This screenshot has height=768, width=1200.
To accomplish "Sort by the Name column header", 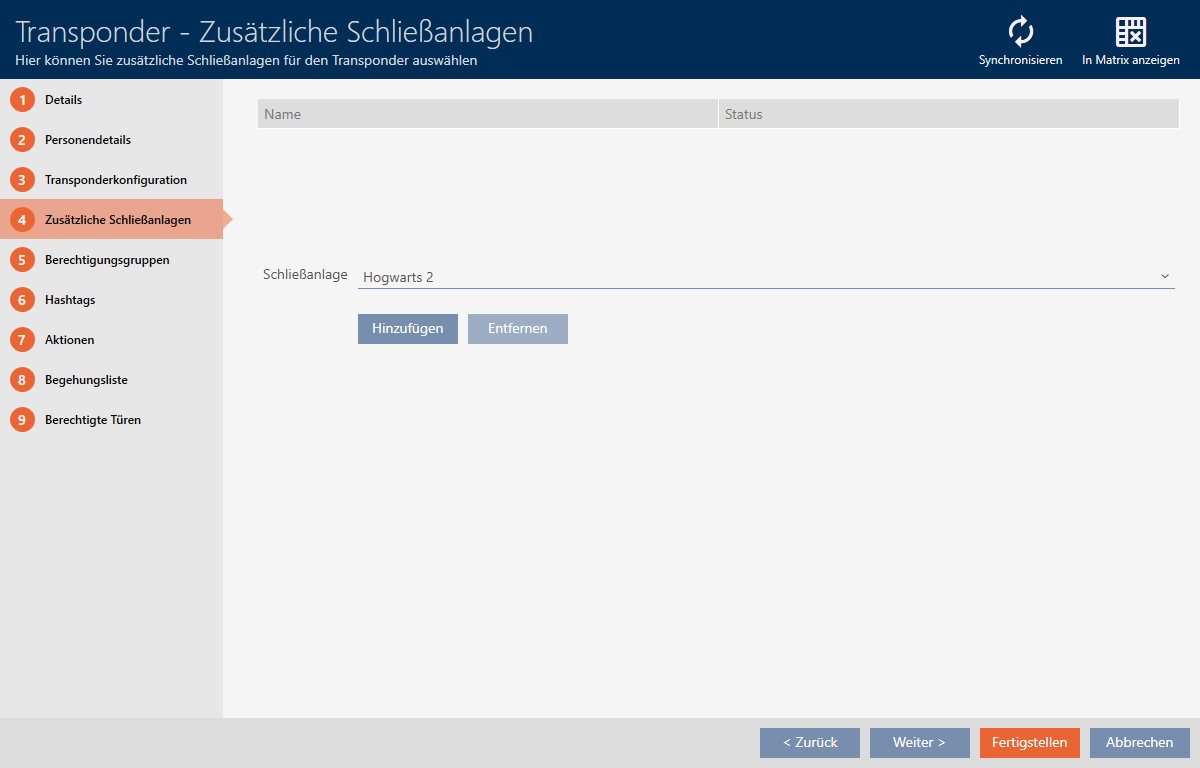I will tap(487, 114).
